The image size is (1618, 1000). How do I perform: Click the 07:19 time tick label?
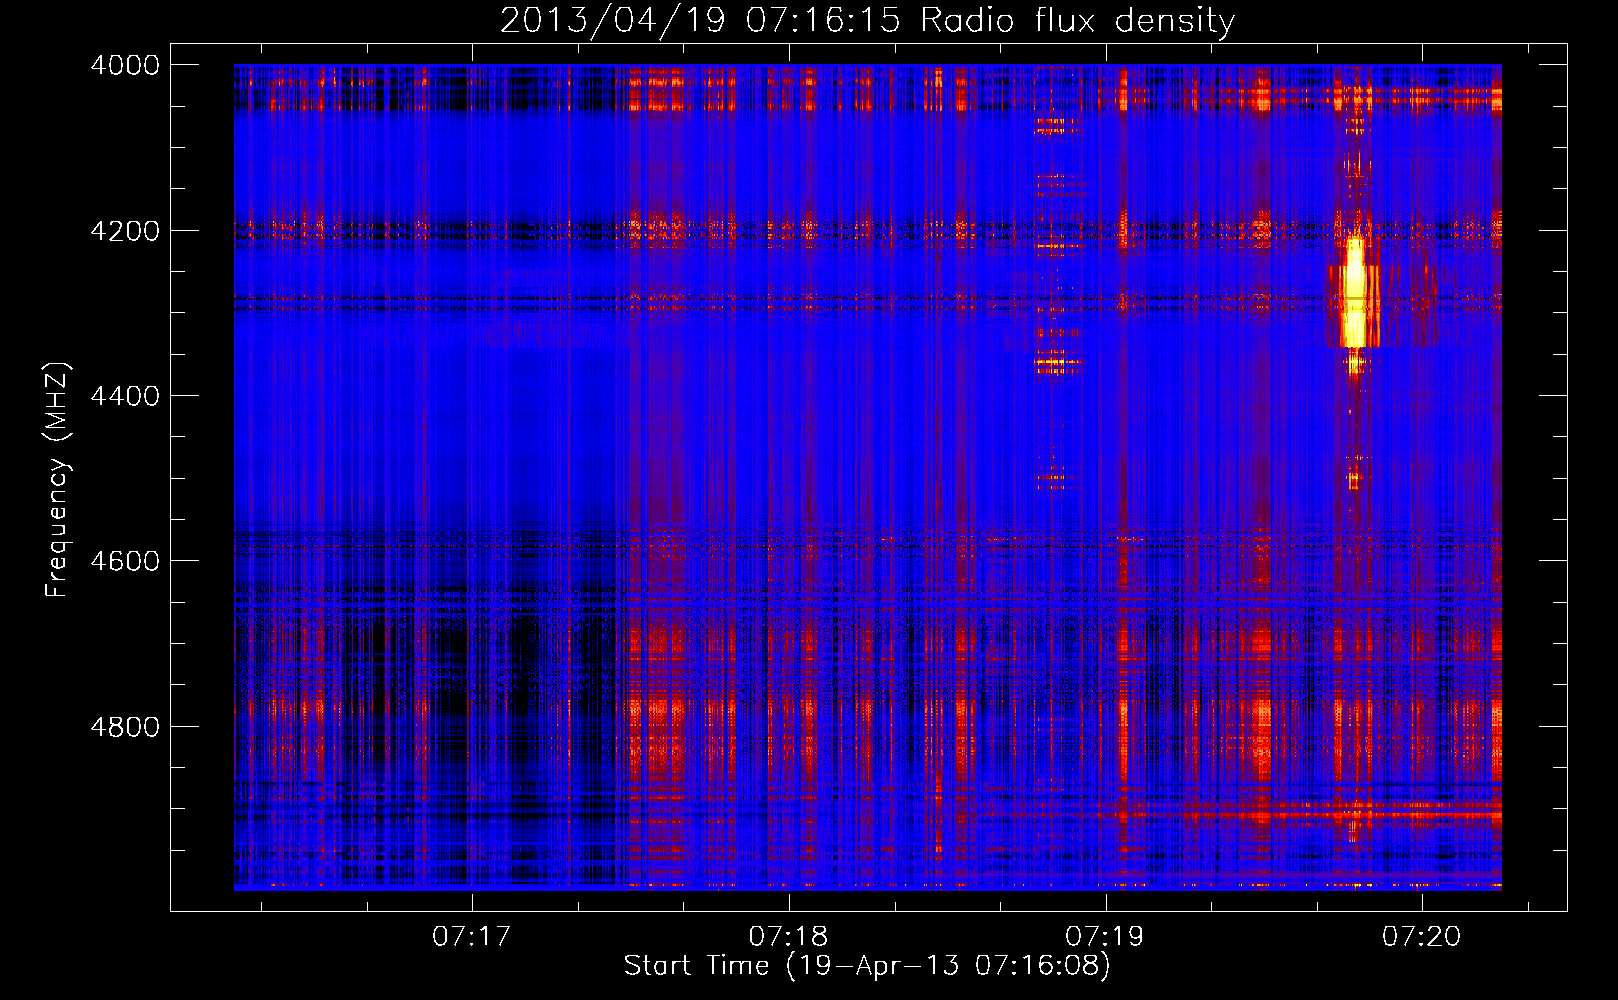tap(1105, 936)
